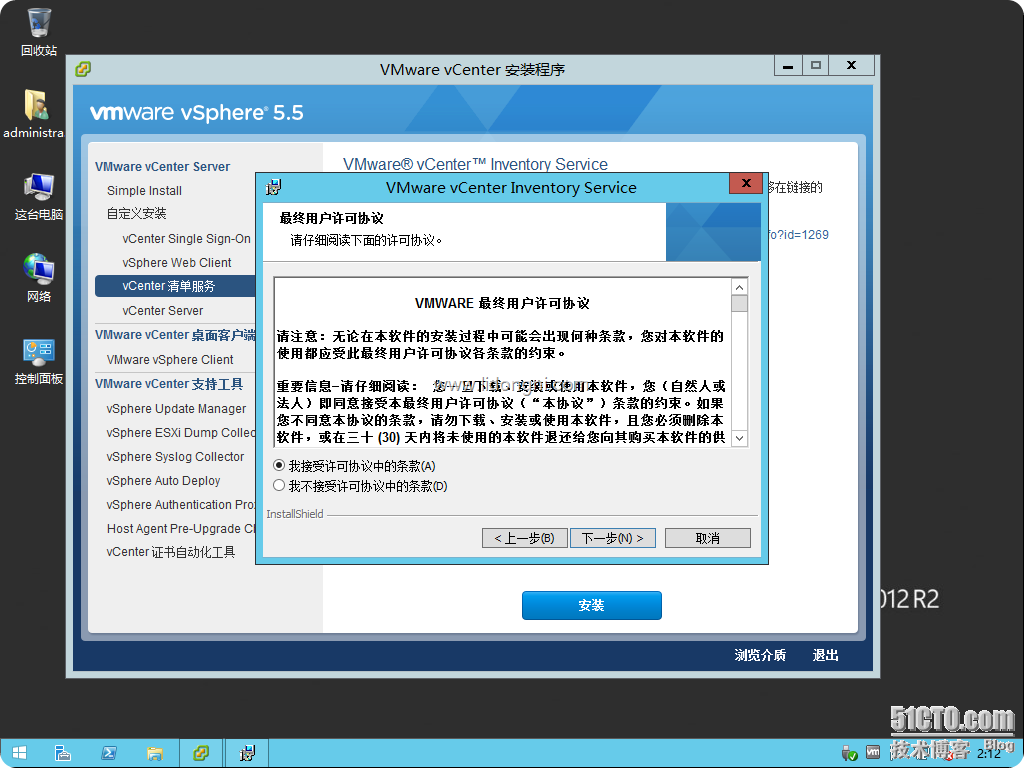
Task: Click the VMware vCenter Server heading
Action: click(x=162, y=167)
